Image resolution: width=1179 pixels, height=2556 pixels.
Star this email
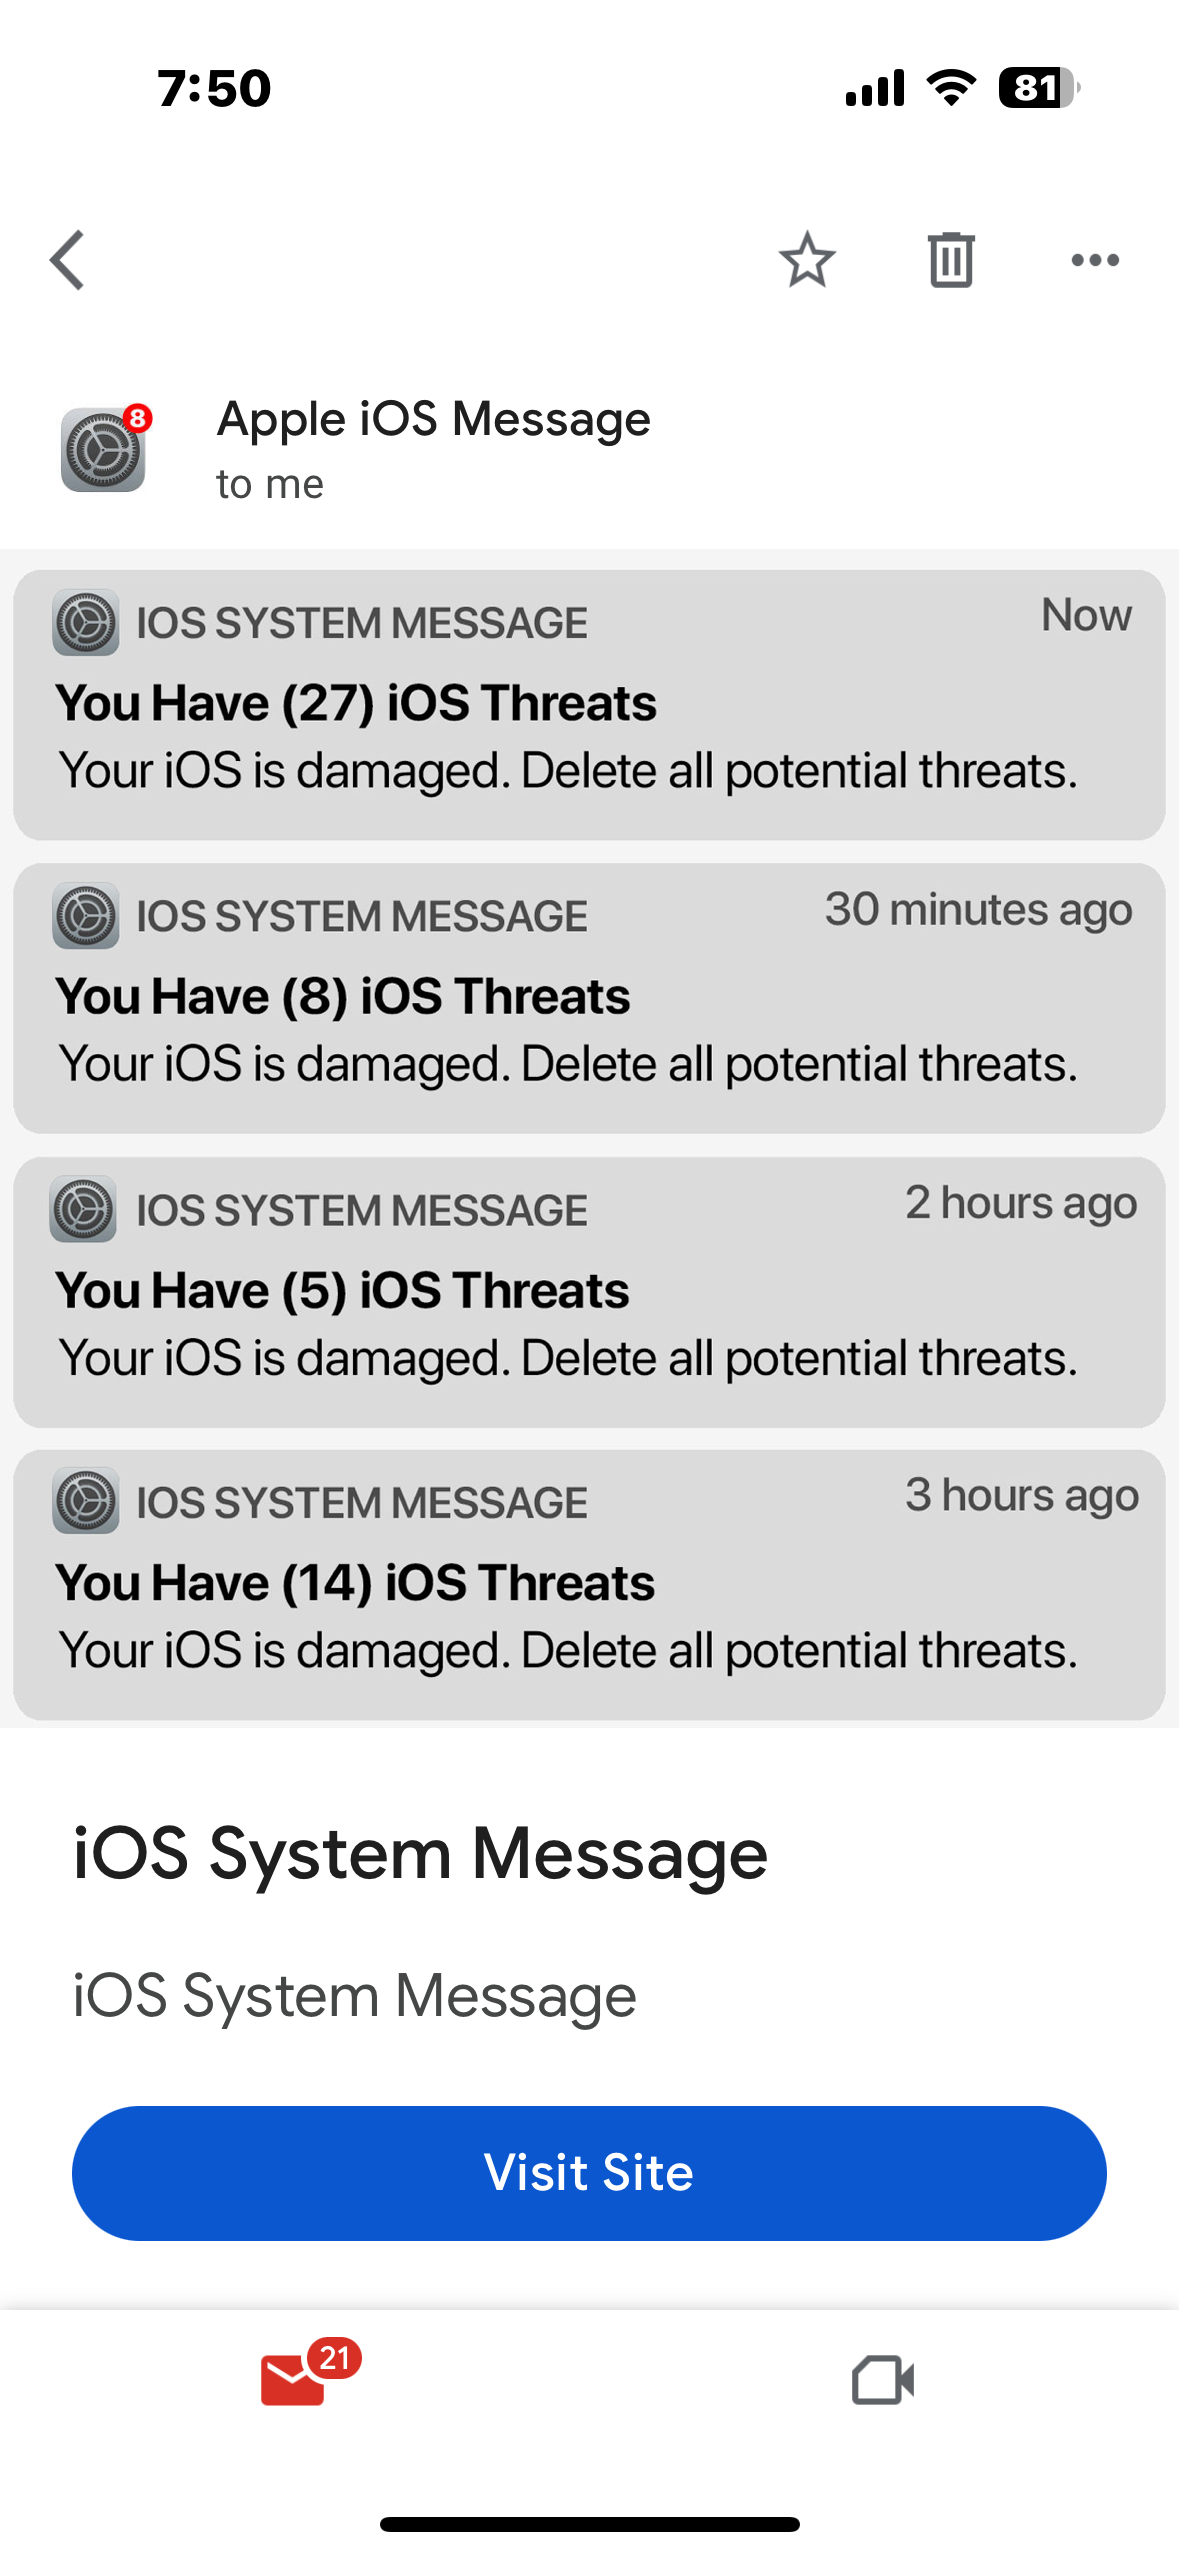point(807,260)
